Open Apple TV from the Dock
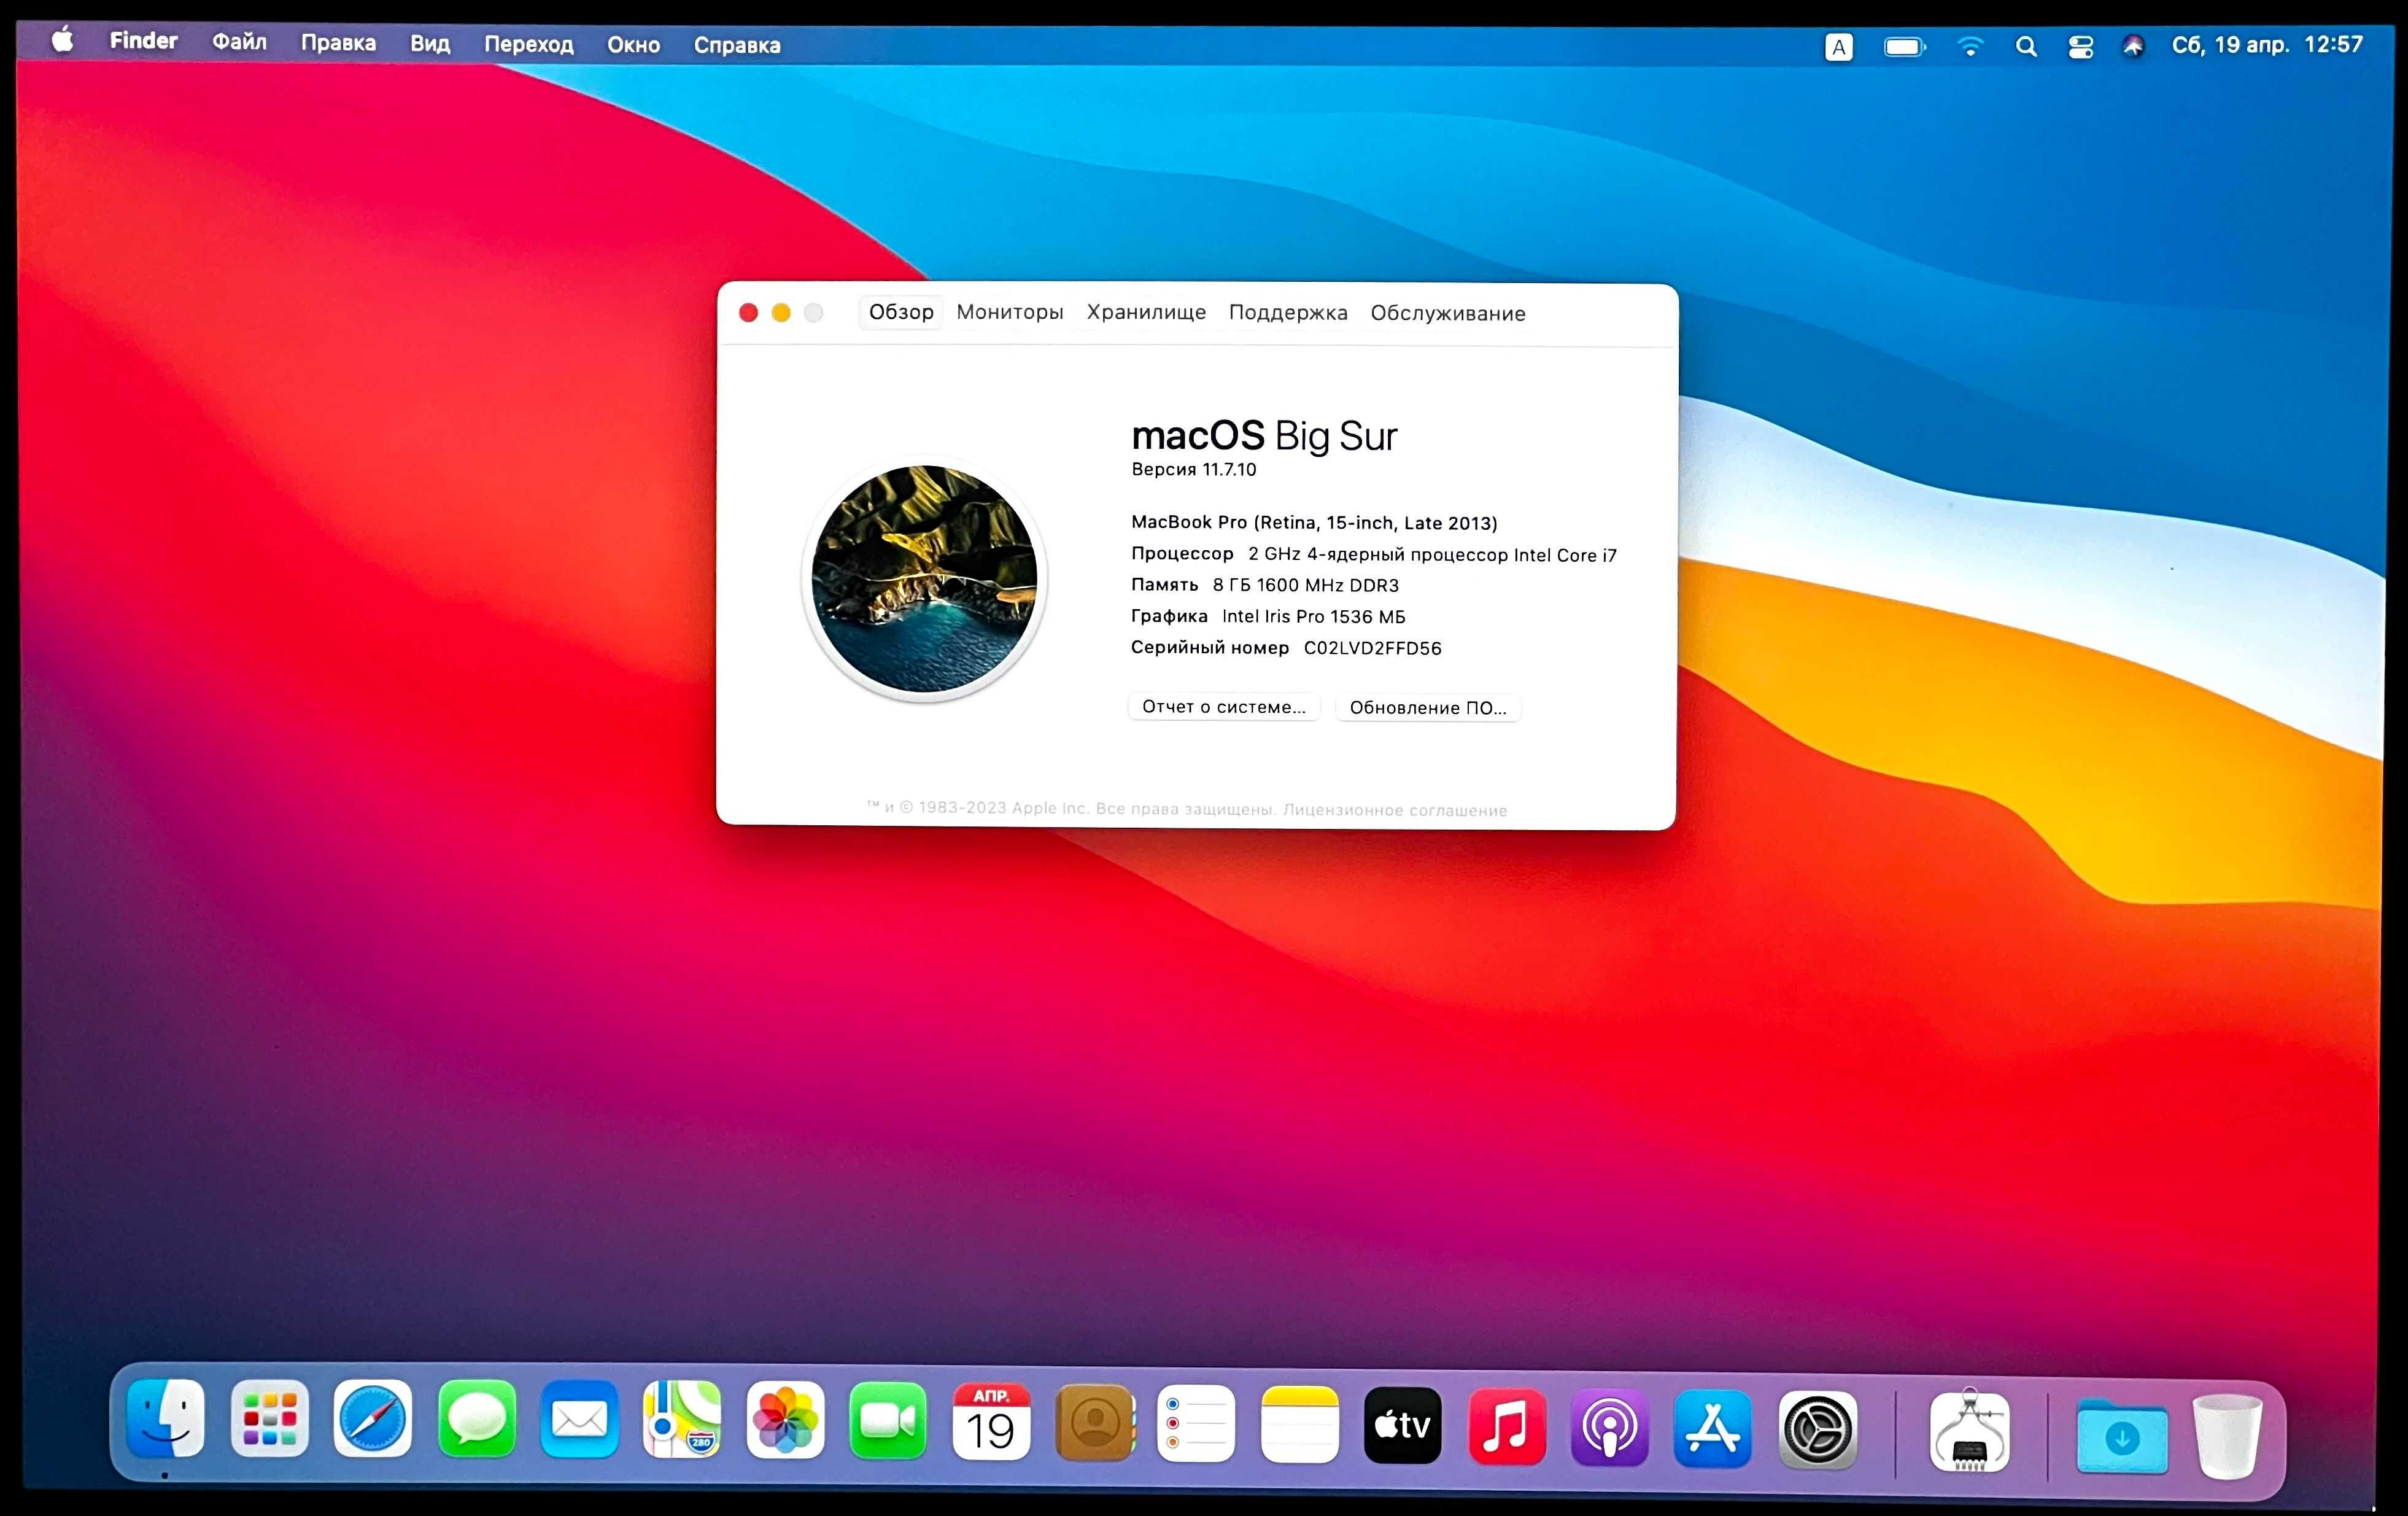 [1403, 1426]
